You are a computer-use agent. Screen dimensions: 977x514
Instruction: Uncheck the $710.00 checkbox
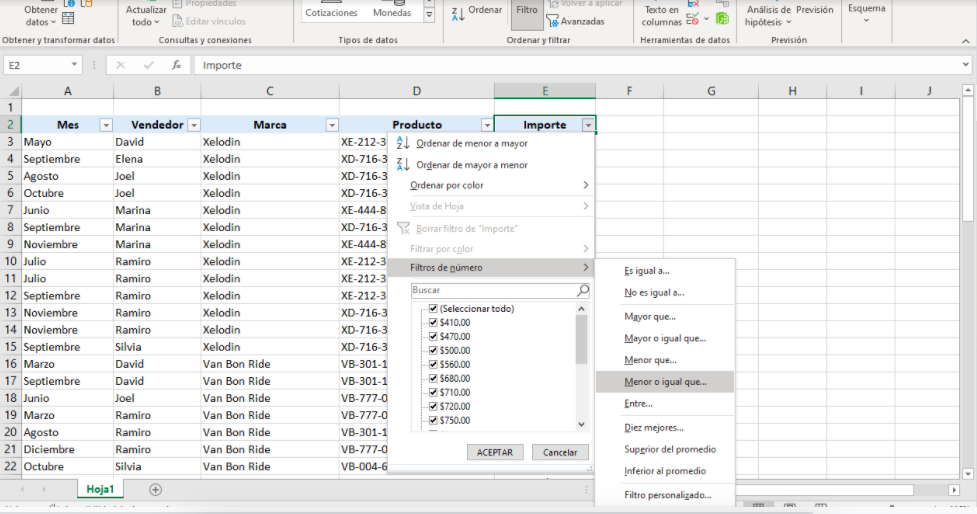[433, 393]
